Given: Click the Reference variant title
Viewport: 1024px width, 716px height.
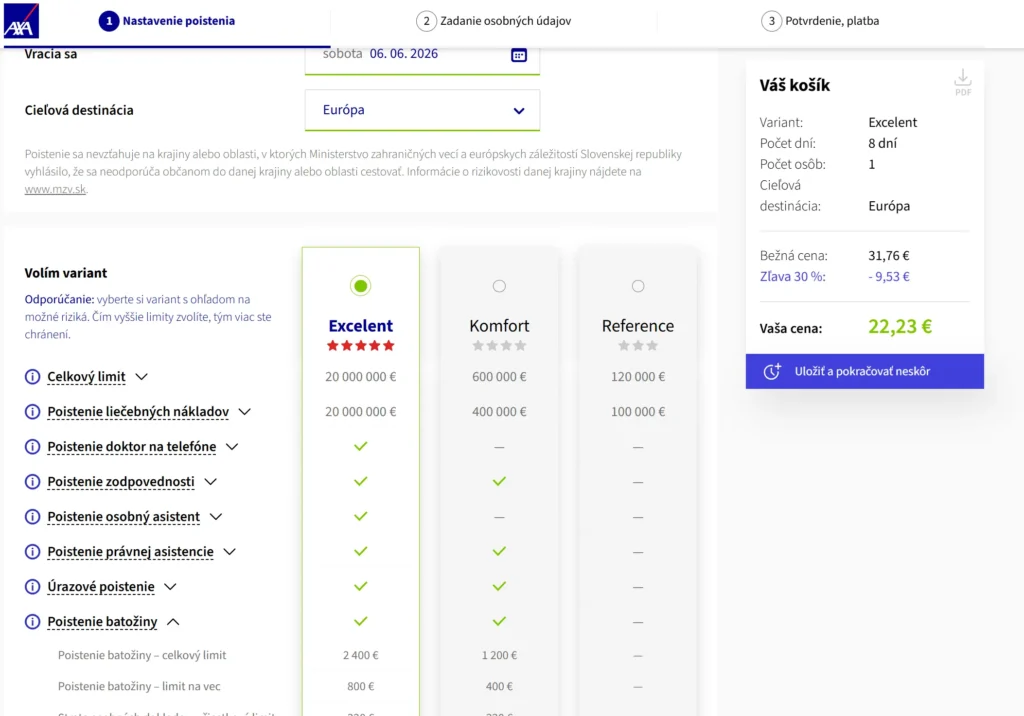Looking at the screenshot, I should [638, 325].
